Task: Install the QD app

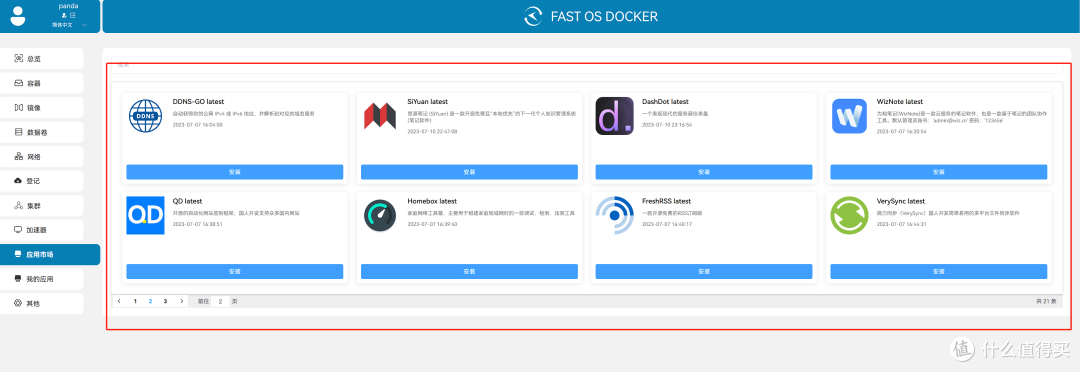Action: point(235,271)
